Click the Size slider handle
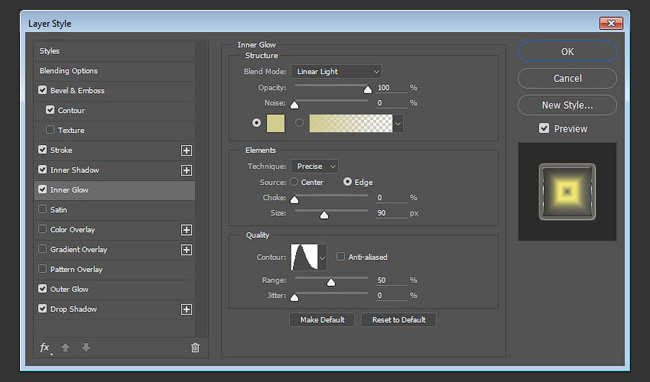 (324, 215)
